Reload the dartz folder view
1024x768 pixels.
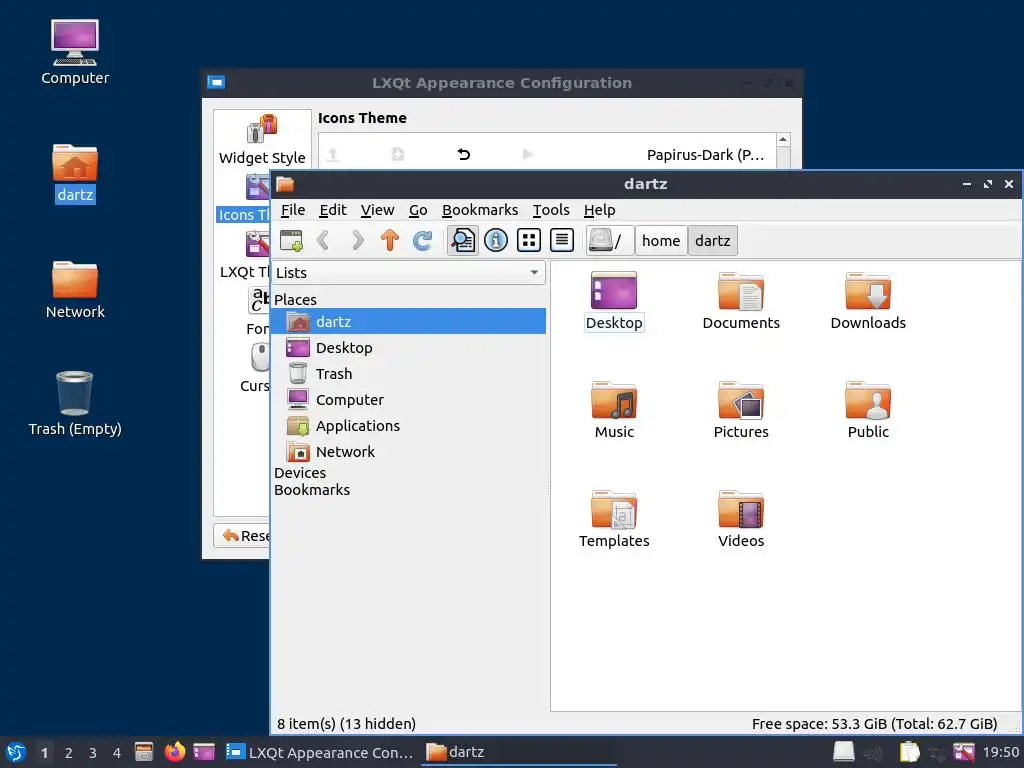point(423,240)
